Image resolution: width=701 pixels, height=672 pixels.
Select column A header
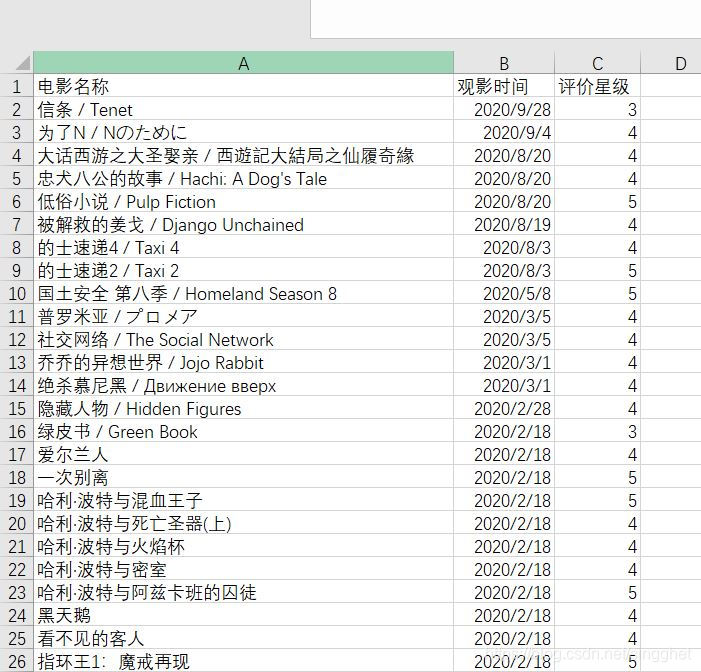pyautogui.click(x=244, y=63)
